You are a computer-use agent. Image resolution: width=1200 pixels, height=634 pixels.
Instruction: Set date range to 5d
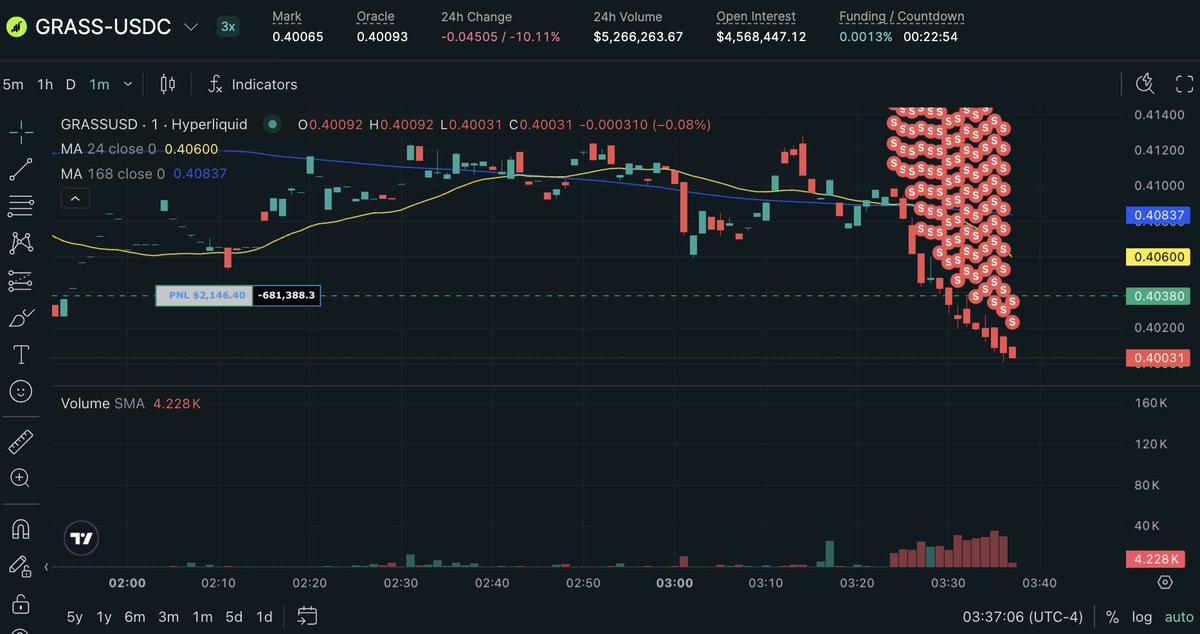click(x=233, y=617)
